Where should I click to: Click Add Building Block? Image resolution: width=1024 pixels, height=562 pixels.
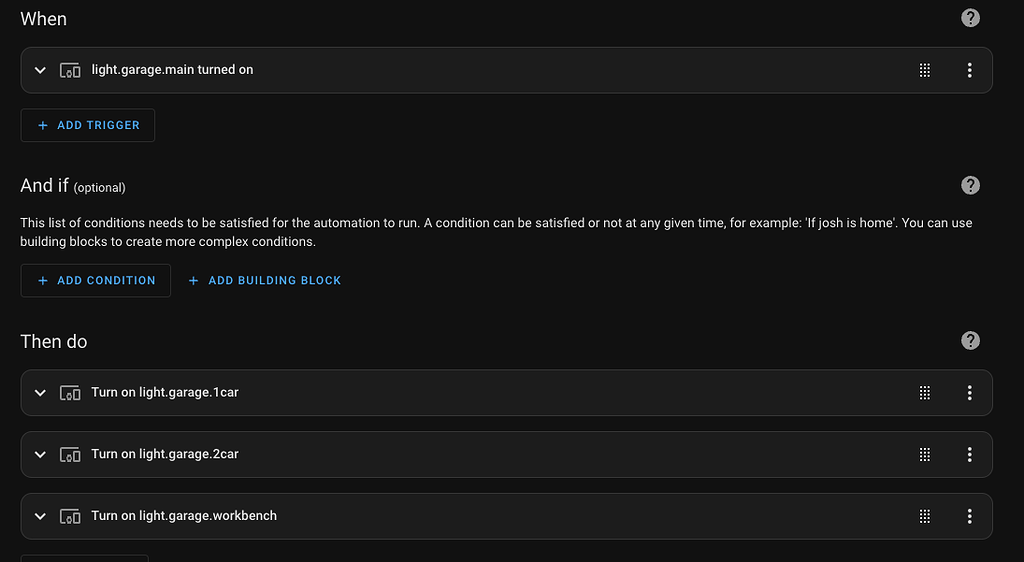(264, 281)
